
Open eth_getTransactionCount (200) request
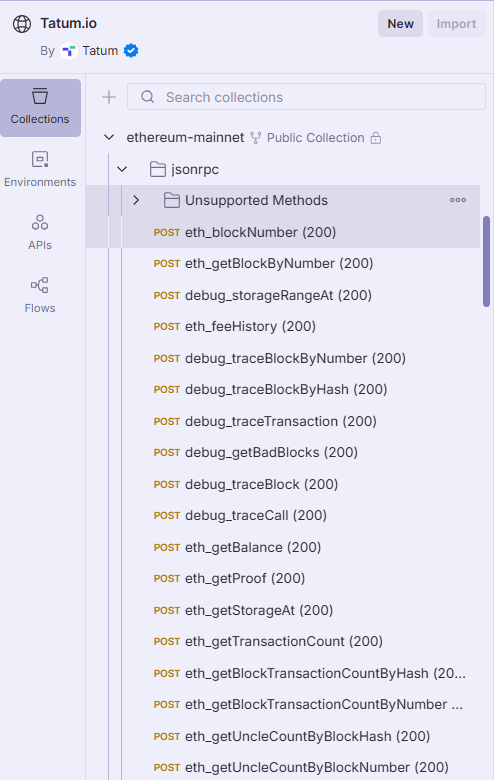click(283, 642)
